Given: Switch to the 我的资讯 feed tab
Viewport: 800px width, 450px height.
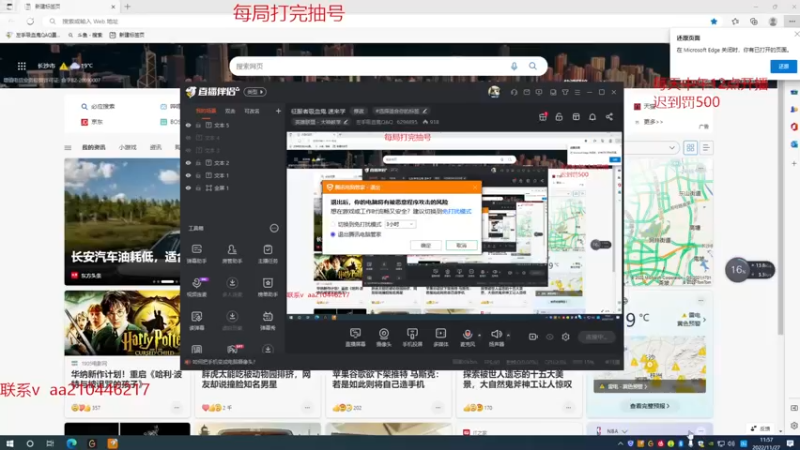Looking at the screenshot, I should coord(93,147).
